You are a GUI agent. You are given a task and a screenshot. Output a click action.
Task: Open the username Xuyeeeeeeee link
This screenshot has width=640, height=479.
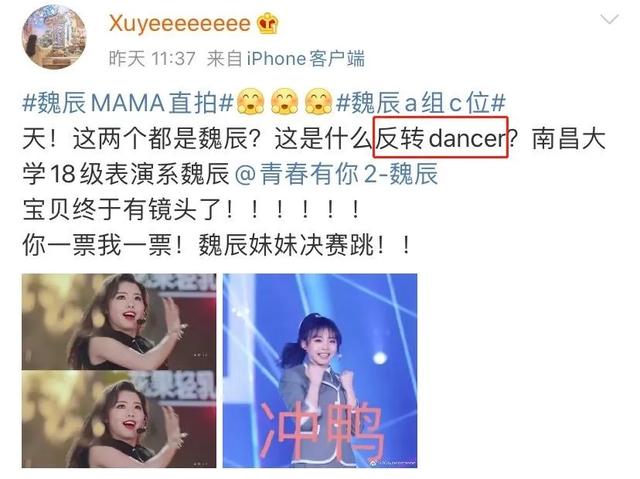[x=180, y=24]
